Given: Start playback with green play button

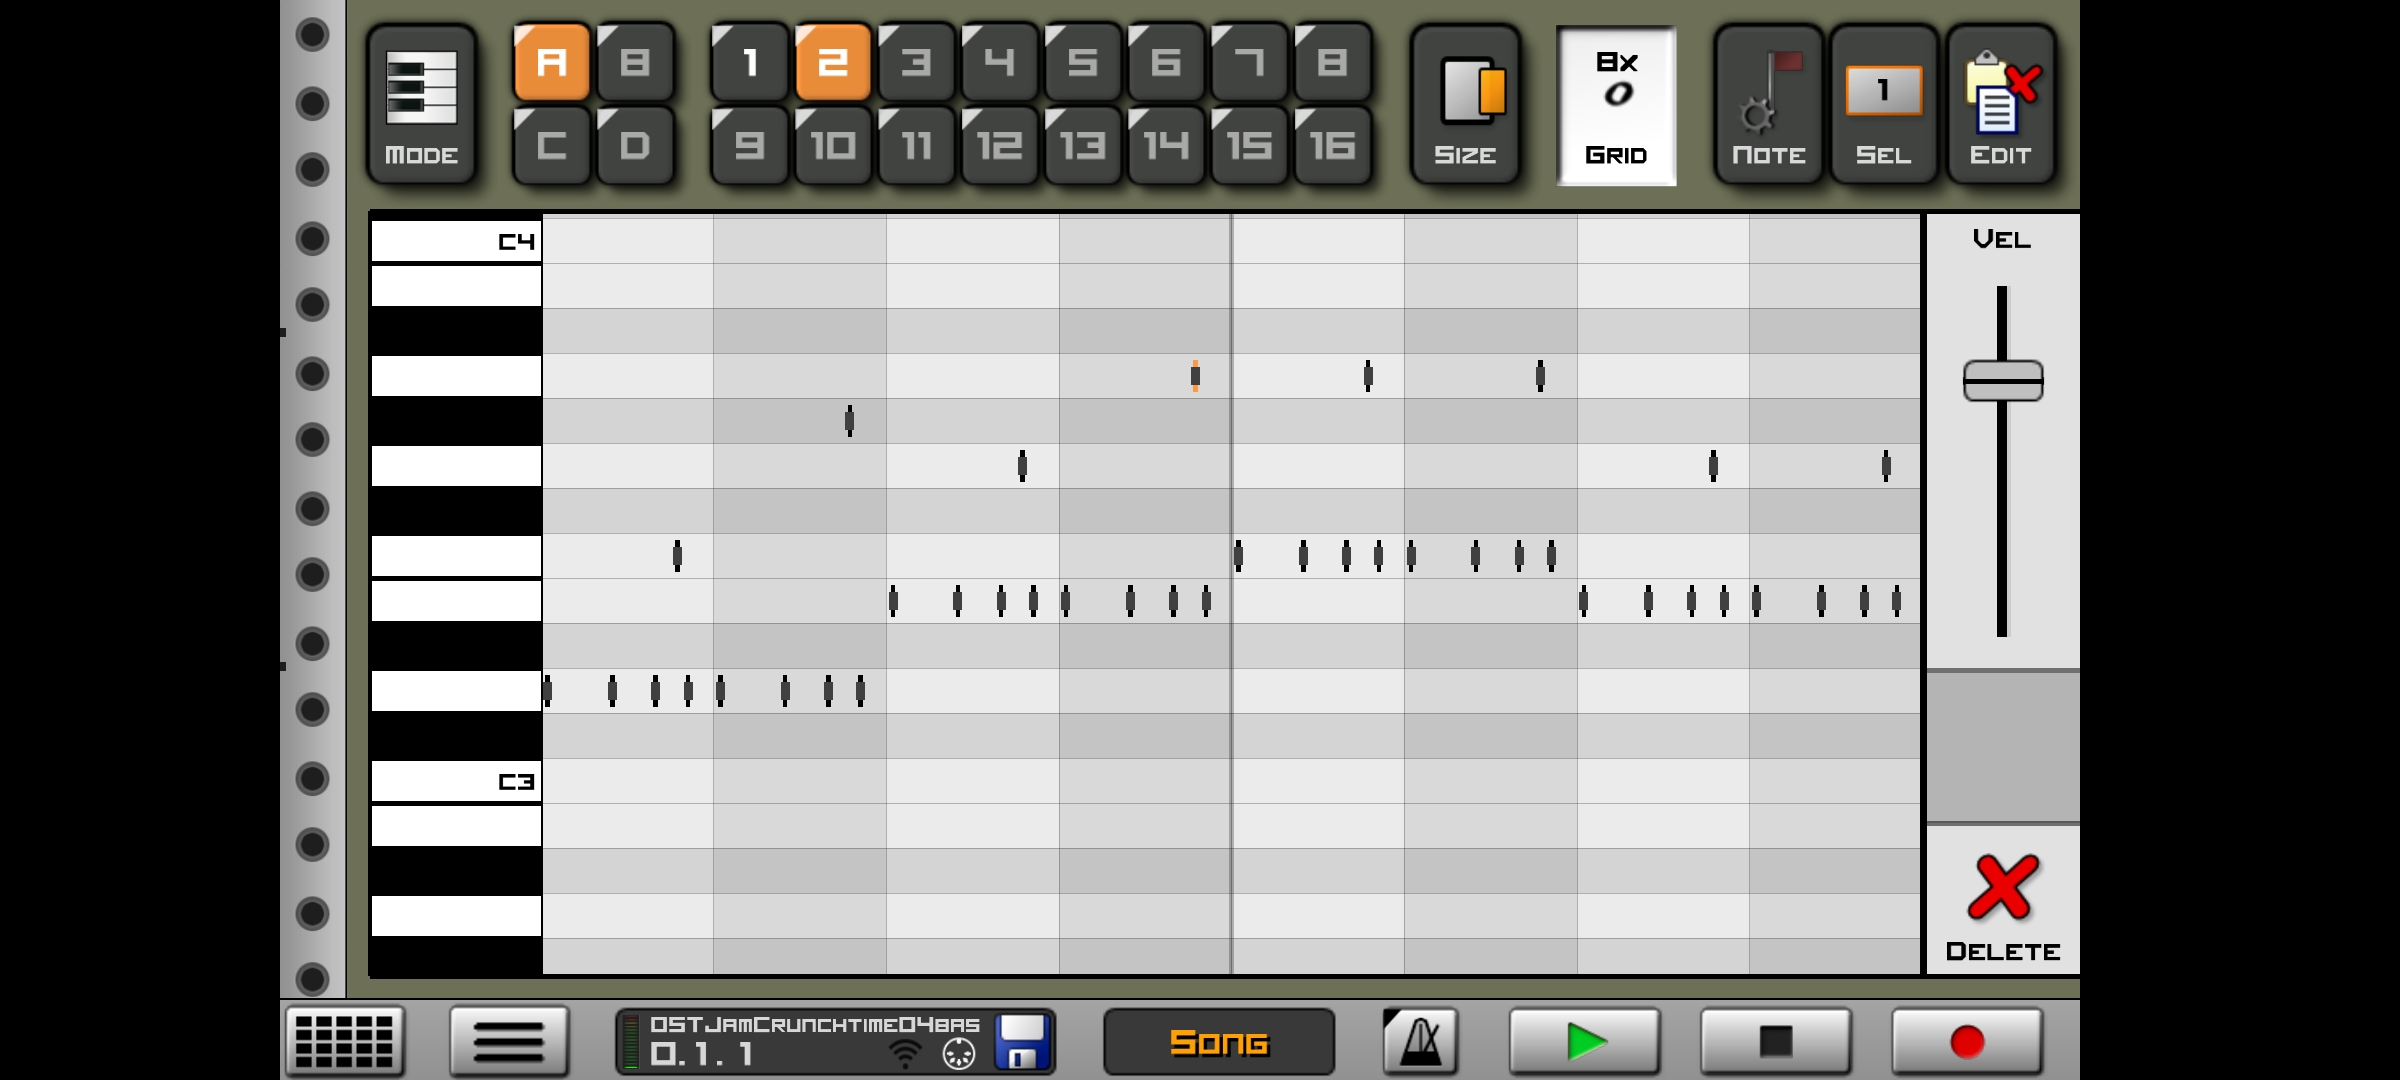Looking at the screenshot, I should 1584,1042.
